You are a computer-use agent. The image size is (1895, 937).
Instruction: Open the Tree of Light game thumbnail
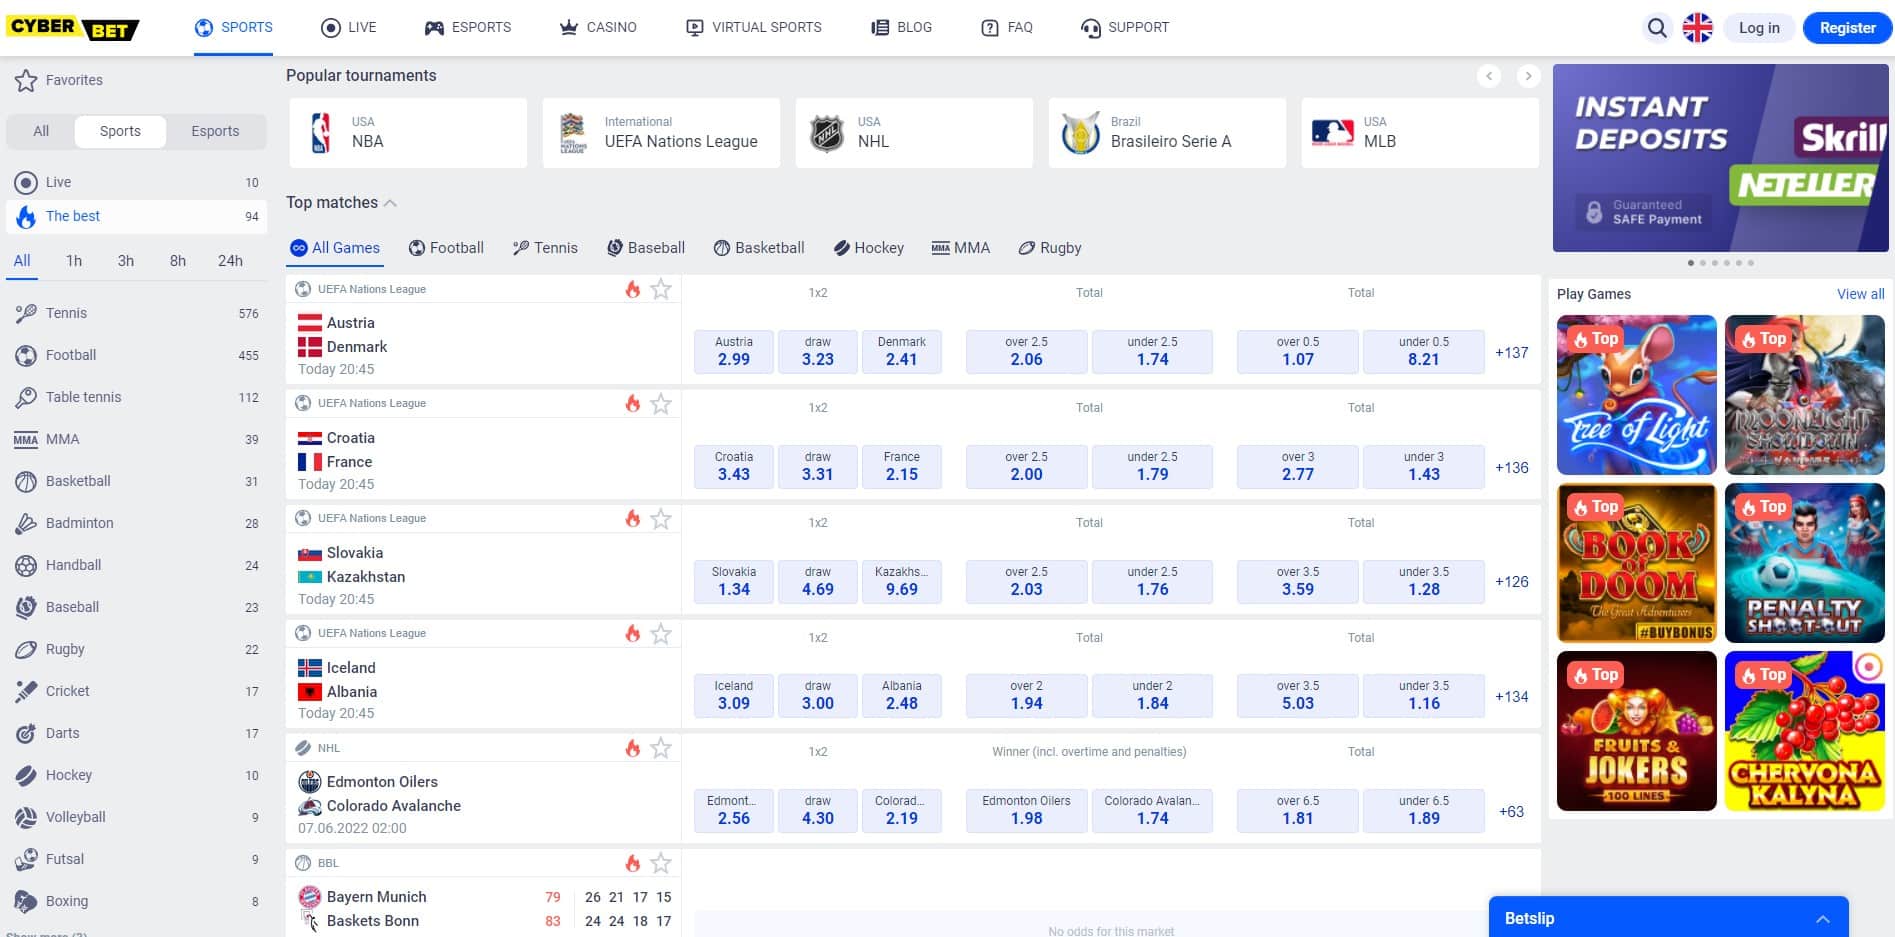click(x=1637, y=395)
